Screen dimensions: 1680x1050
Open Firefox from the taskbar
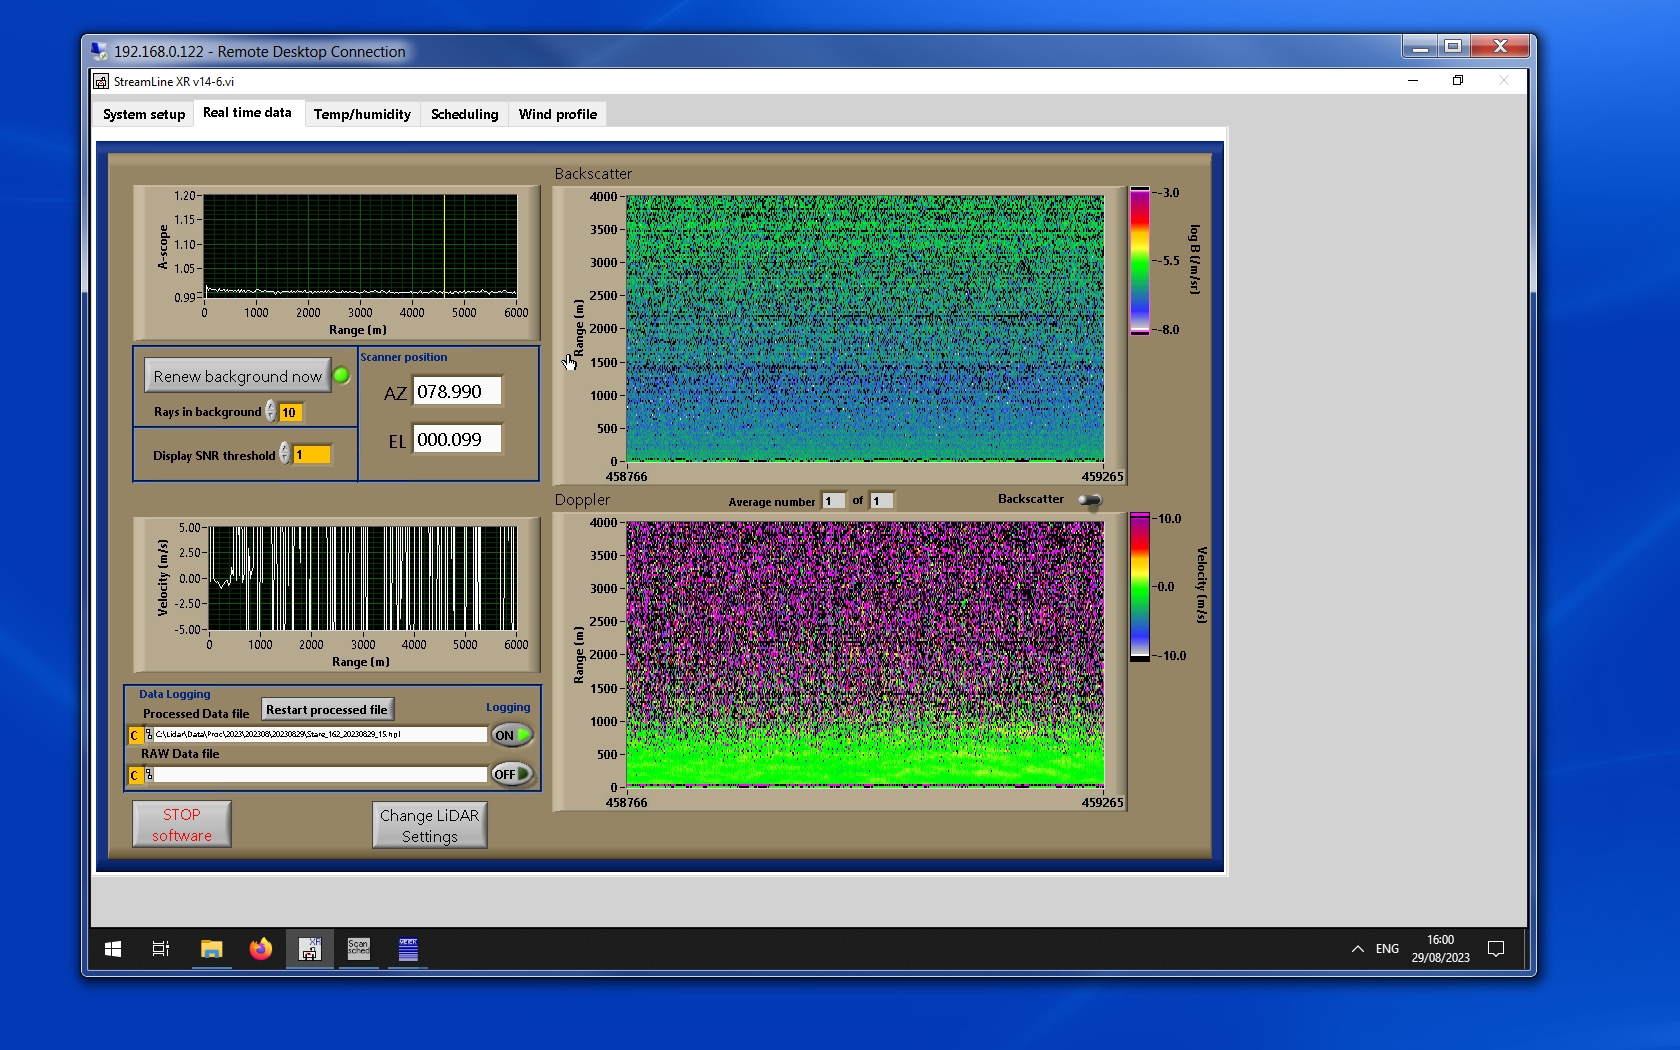tap(261, 949)
